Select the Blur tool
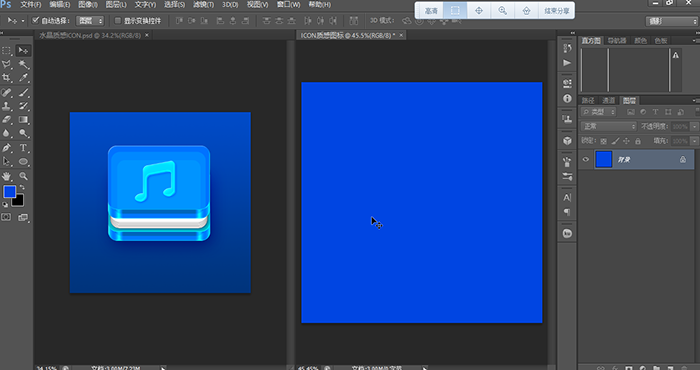The image size is (700, 370). click(x=6, y=133)
